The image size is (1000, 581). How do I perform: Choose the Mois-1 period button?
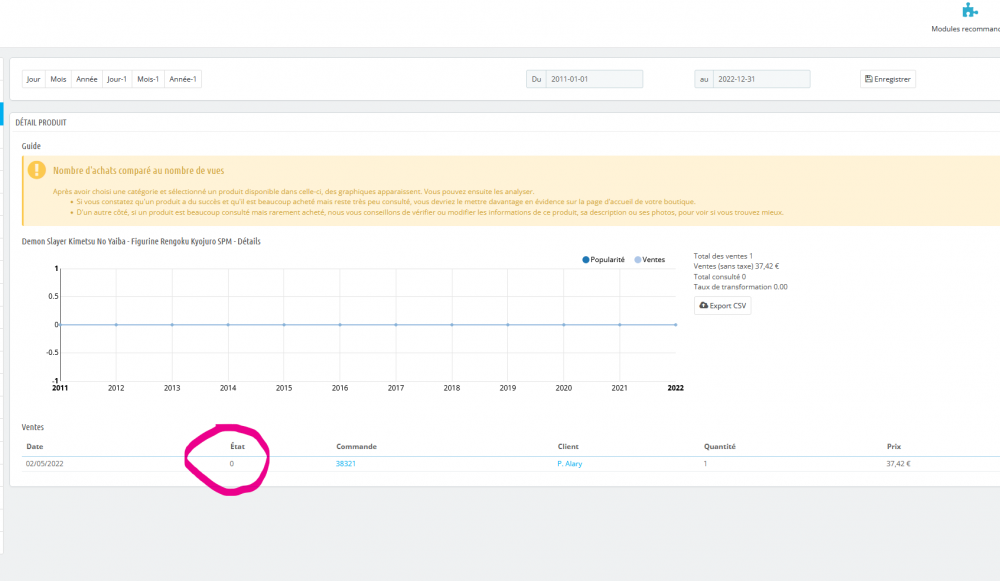click(148, 79)
